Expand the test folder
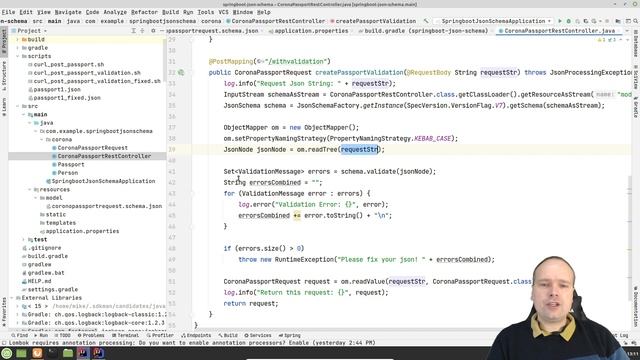 coord(24,240)
